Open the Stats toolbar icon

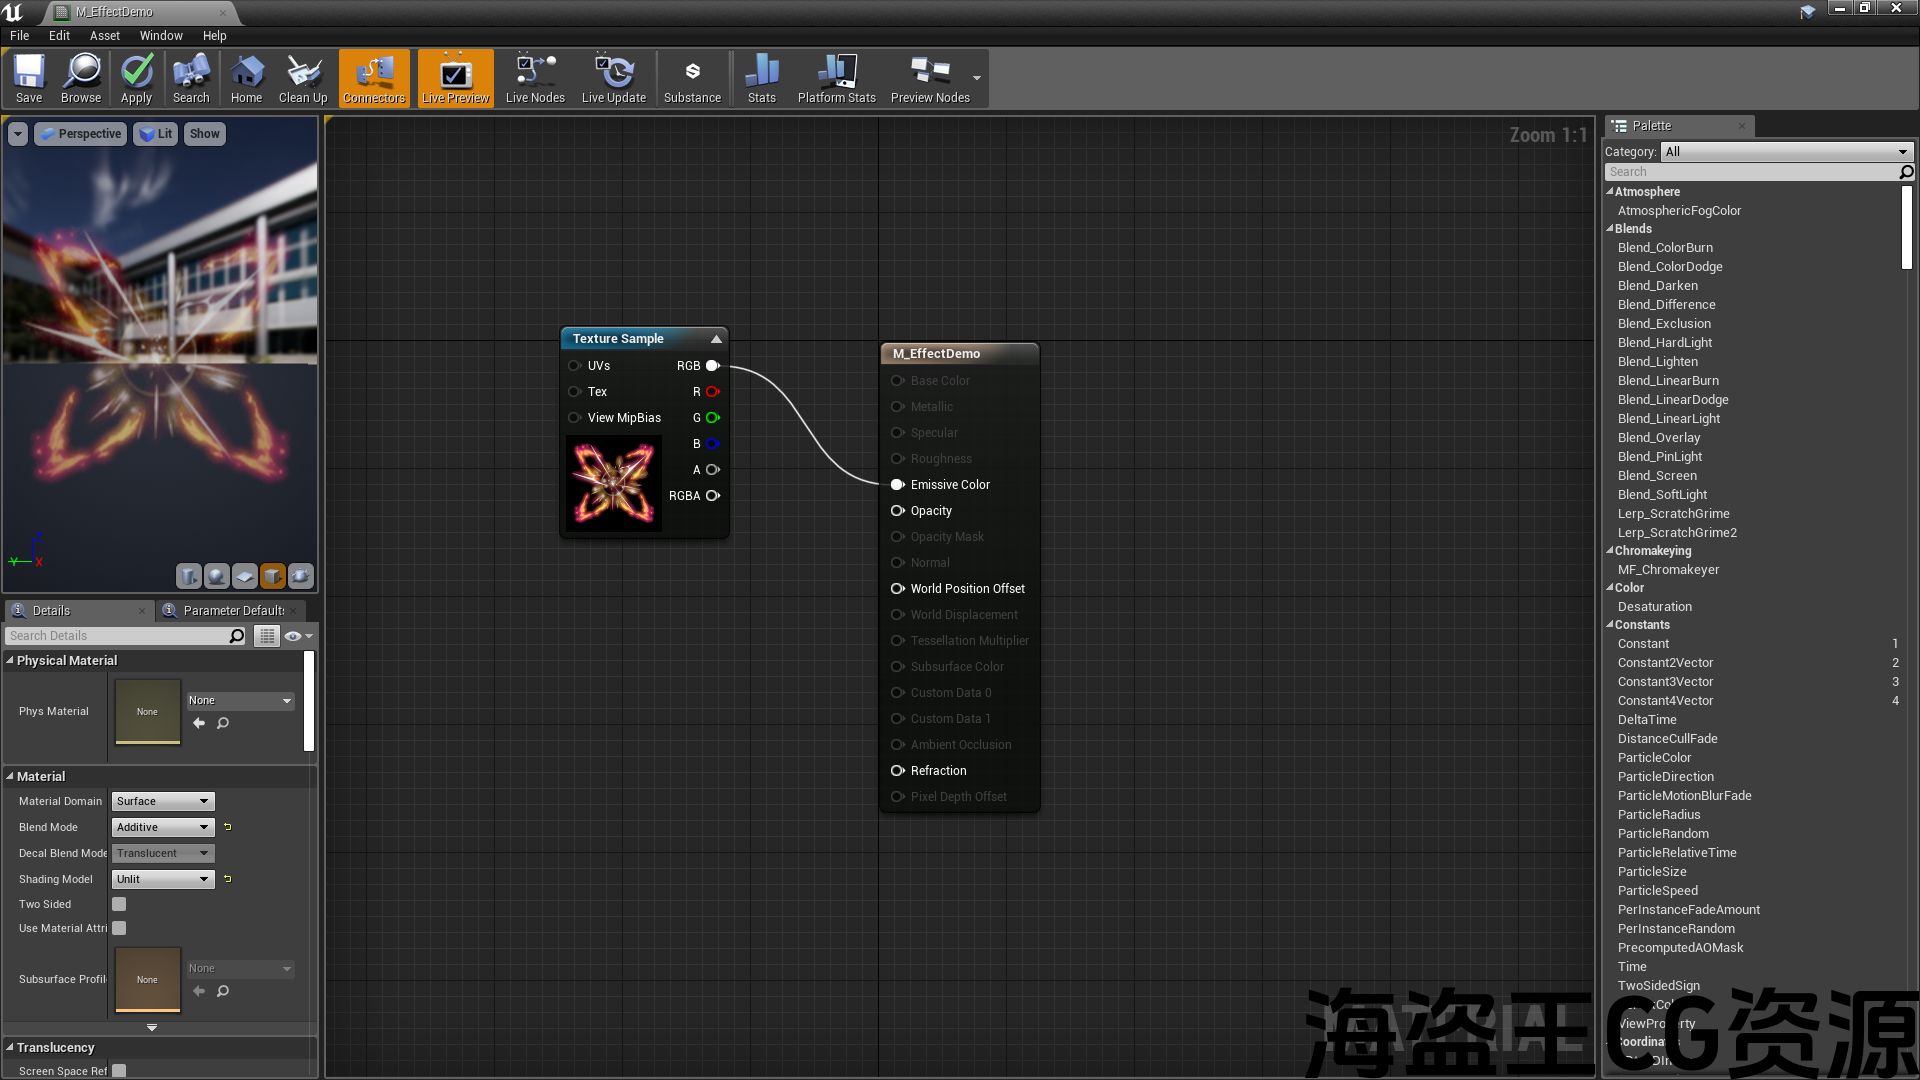coord(761,78)
